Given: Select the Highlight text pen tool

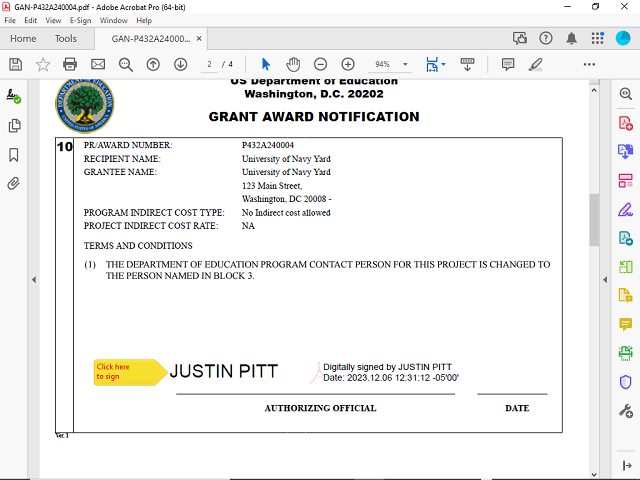Looking at the screenshot, I should [535, 64].
